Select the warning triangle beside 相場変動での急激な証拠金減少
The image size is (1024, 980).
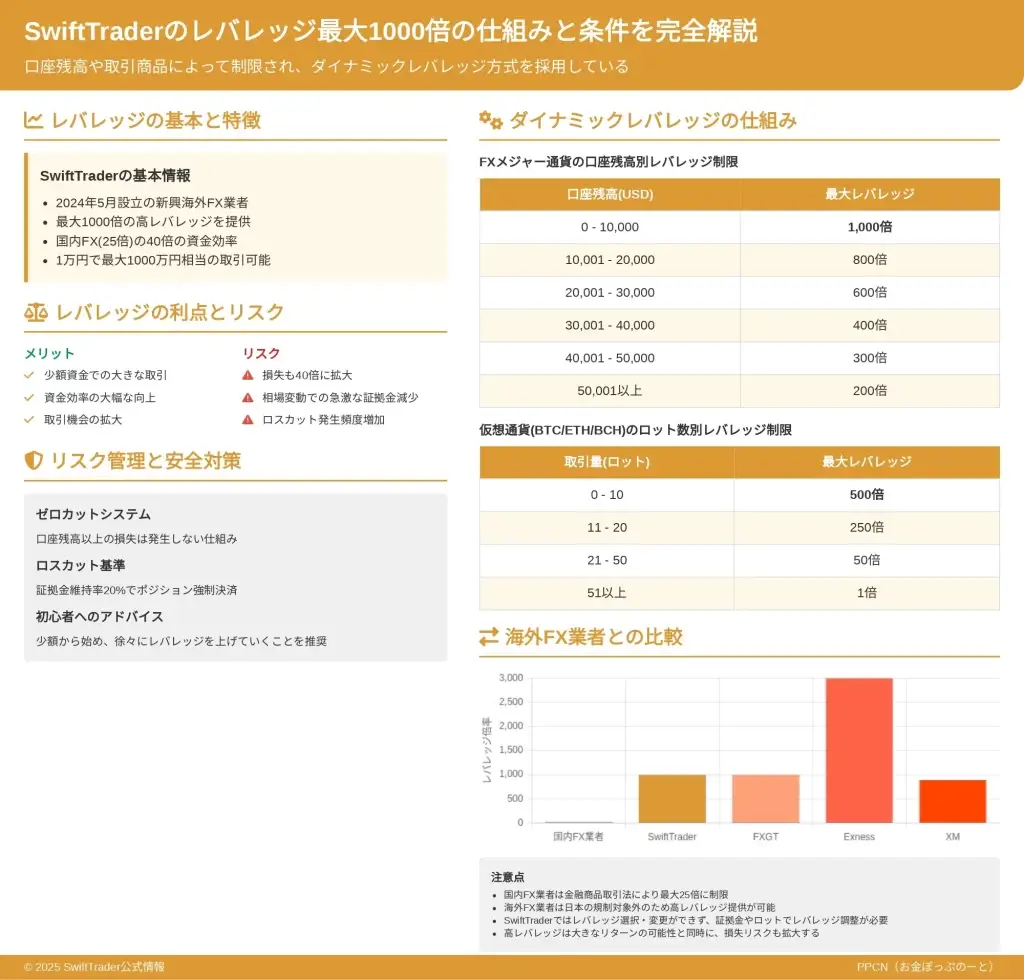(x=248, y=398)
